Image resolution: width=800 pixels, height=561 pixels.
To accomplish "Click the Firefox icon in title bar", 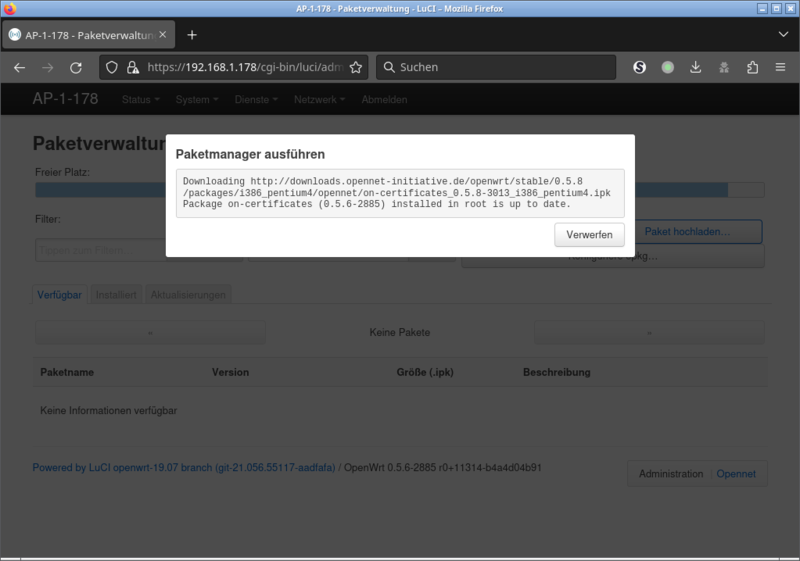I will 10,9.
